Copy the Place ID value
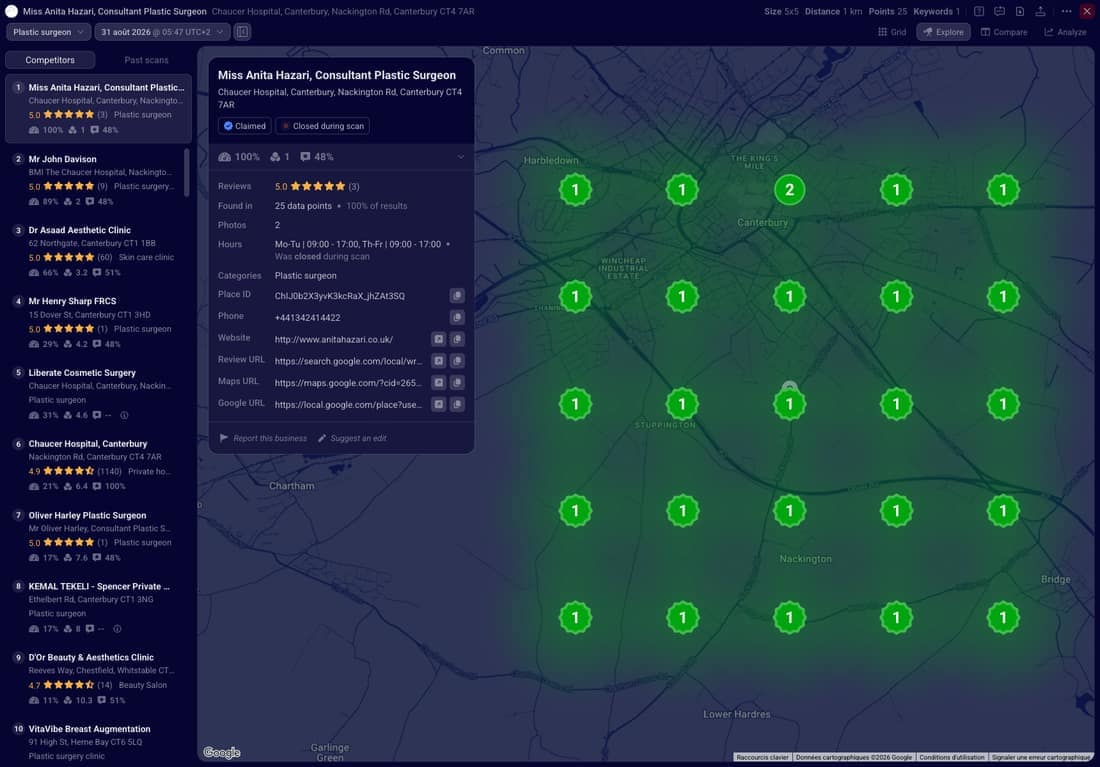1100x767 pixels. pyautogui.click(x=457, y=295)
